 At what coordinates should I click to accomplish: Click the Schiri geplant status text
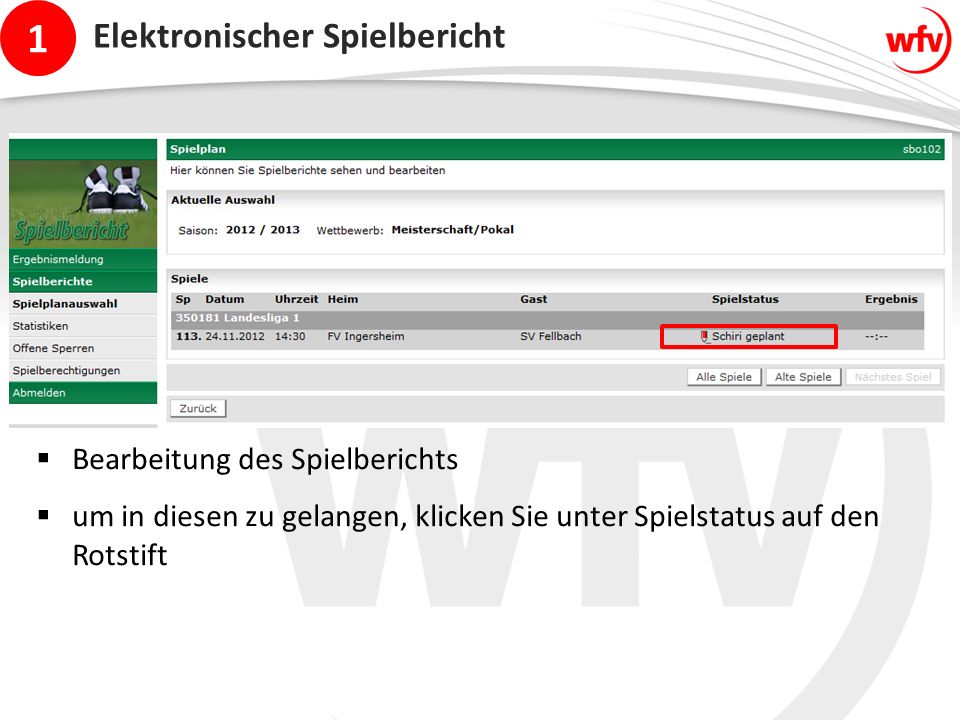click(748, 336)
